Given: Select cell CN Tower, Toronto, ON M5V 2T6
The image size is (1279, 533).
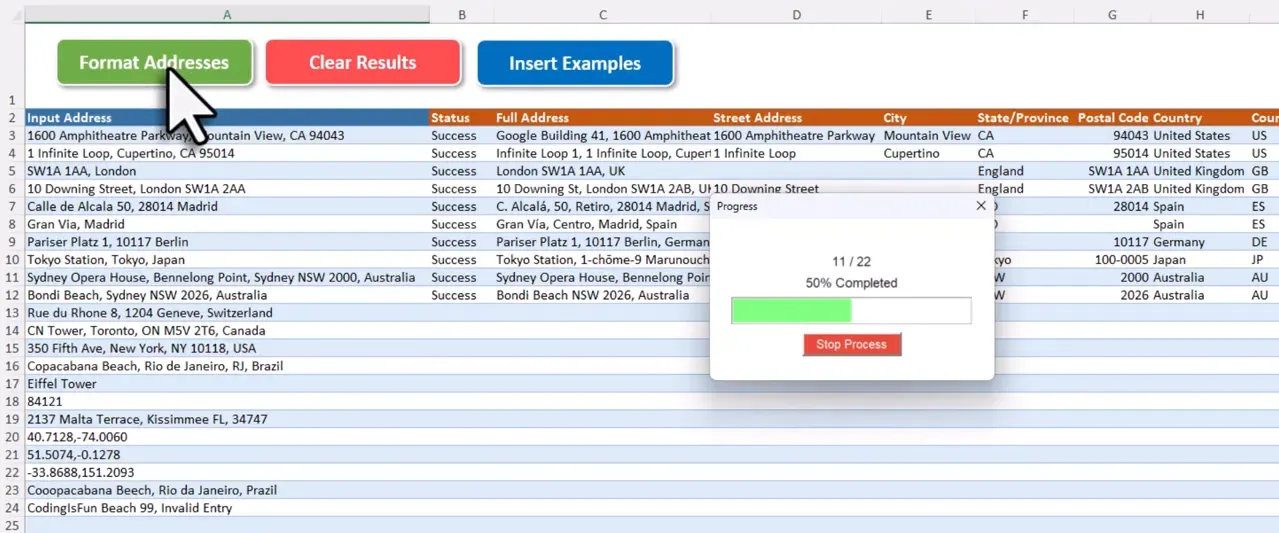Looking at the screenshot, I should [227, 331].
